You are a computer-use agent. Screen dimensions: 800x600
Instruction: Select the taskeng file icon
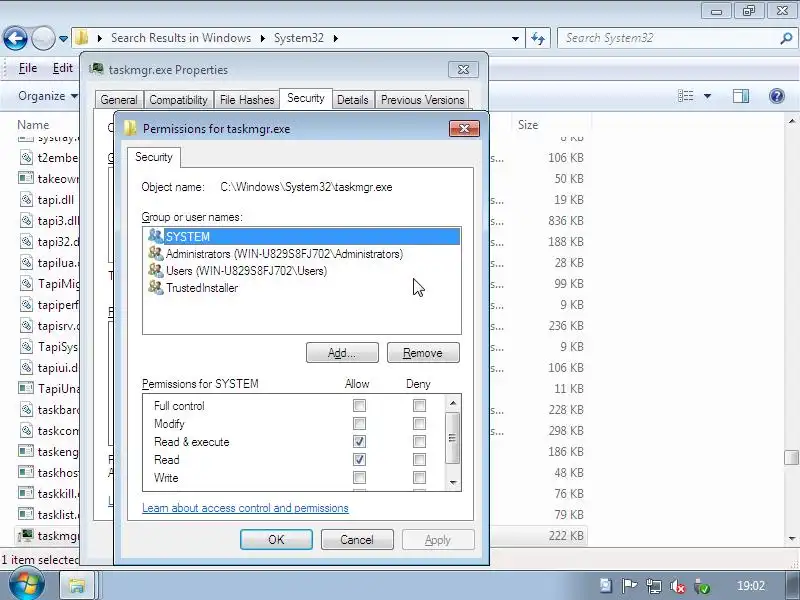pos(26,452)
